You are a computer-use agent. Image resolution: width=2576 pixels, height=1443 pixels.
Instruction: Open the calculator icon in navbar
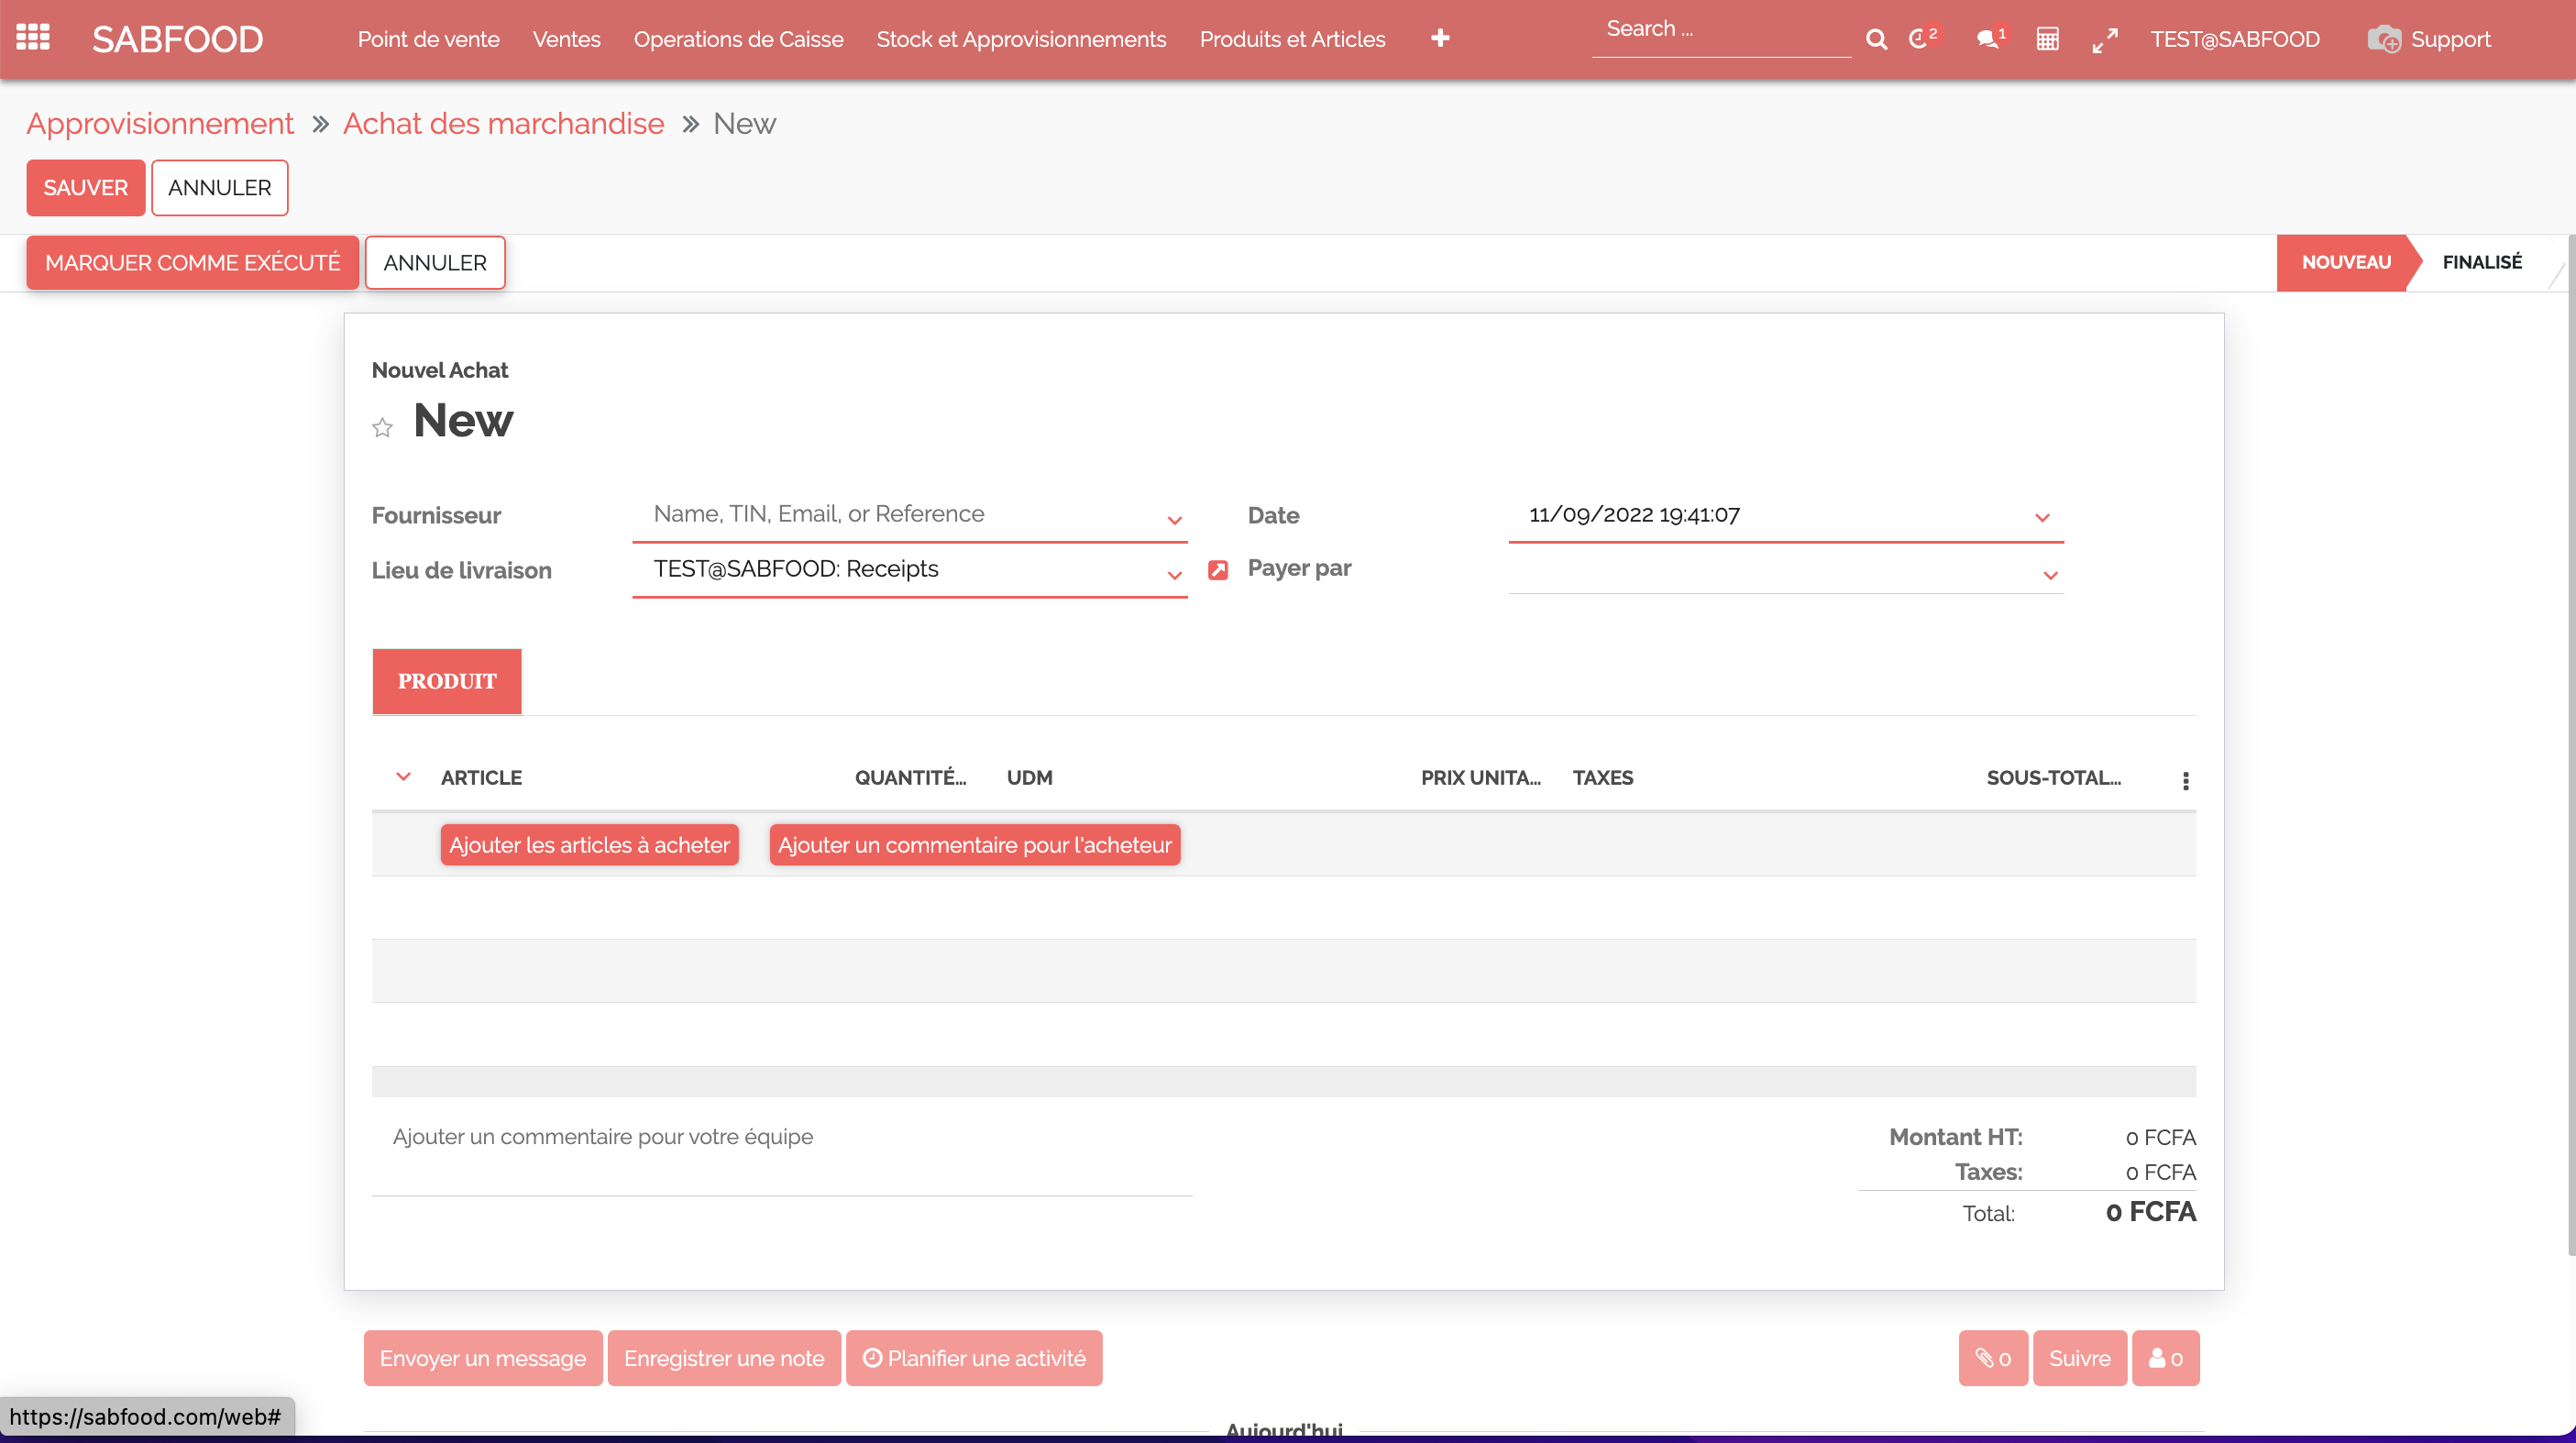click(x=2047, y=39)
